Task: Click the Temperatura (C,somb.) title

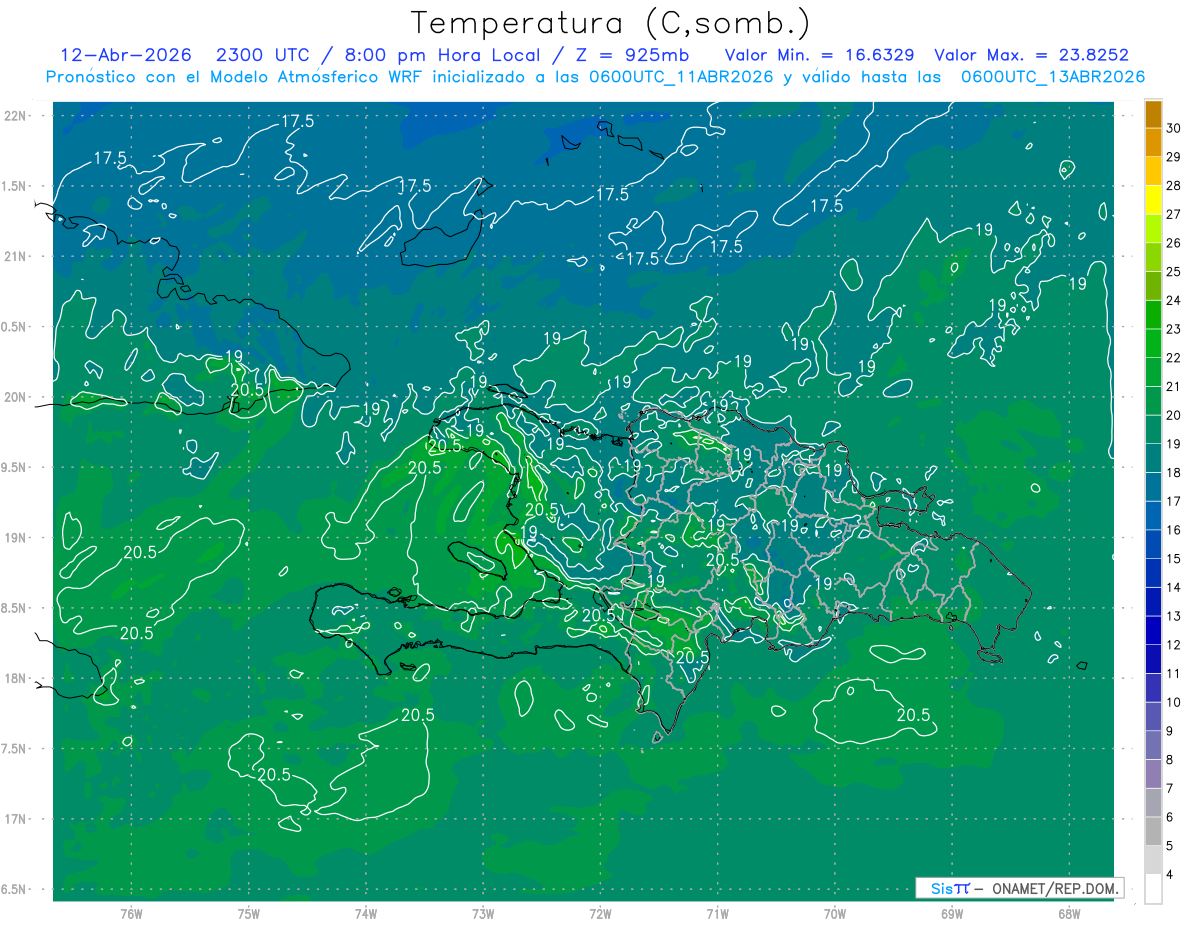Action: pyautogui.click(x=610, y=23)
